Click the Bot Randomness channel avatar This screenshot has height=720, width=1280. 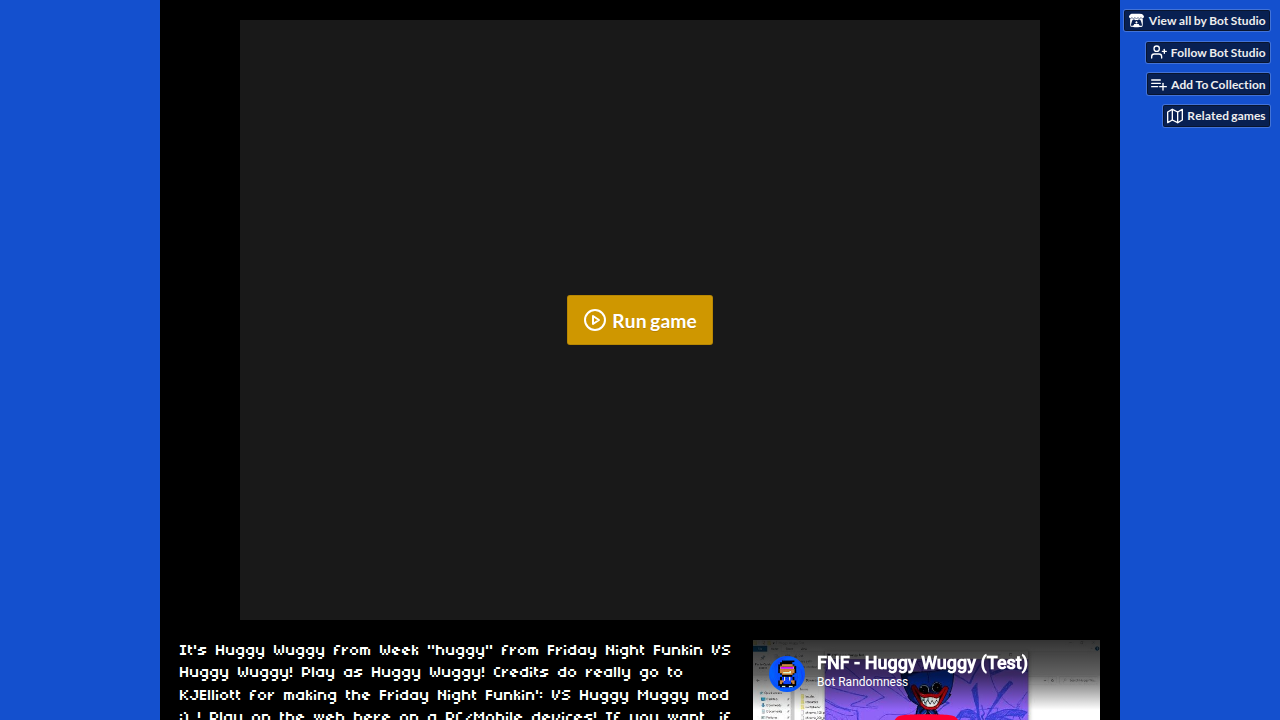pos(787,674)
